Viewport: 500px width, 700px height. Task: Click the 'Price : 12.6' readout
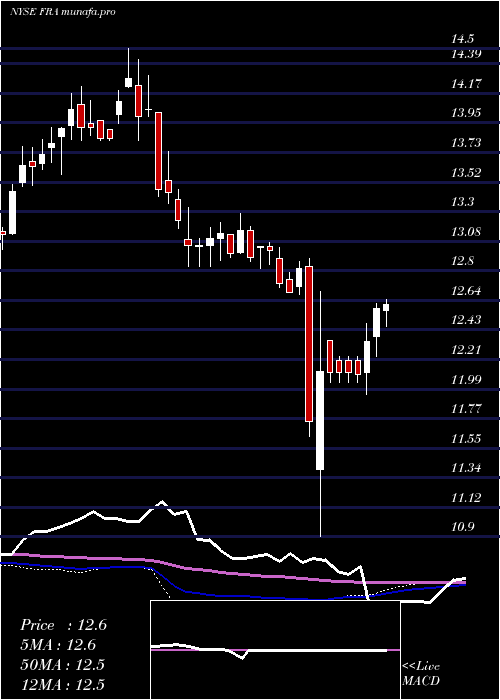63,625
